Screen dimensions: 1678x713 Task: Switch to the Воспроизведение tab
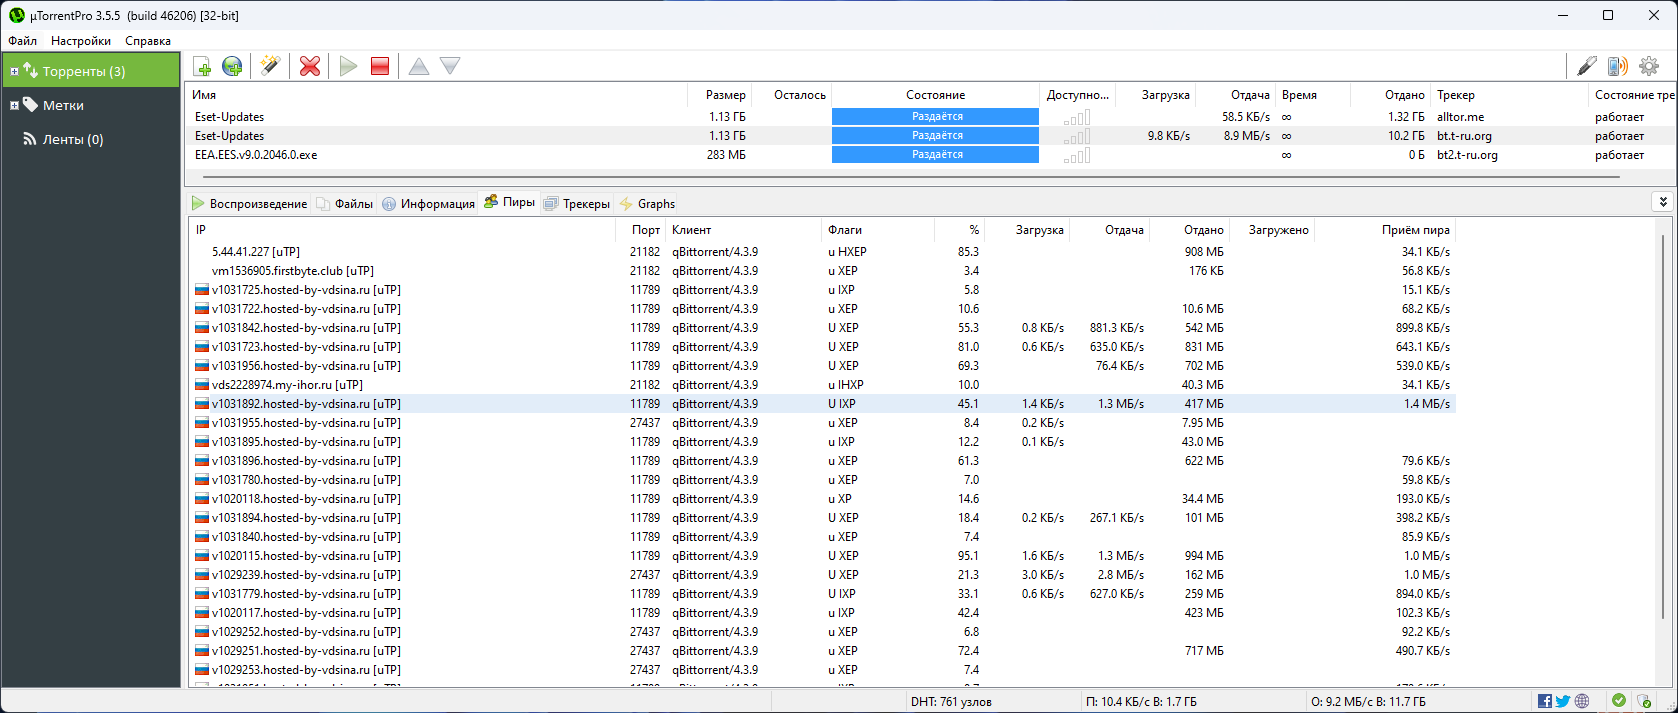(x=250, y=203)
